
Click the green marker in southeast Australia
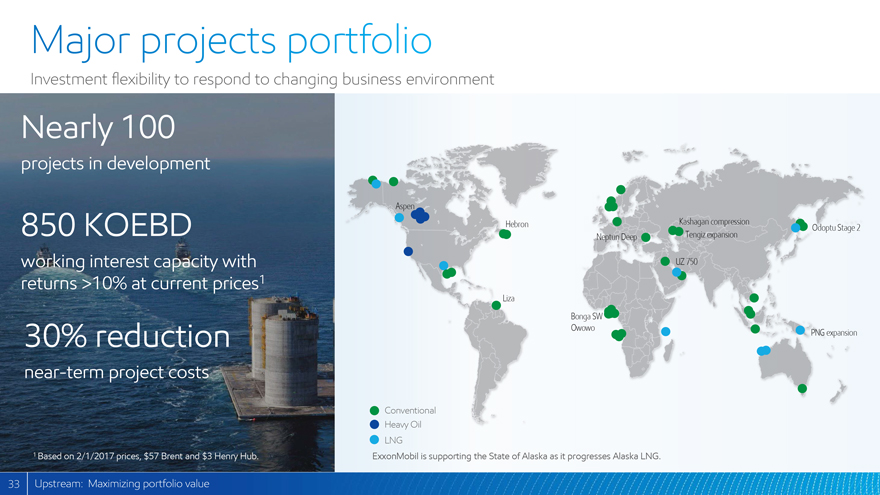pos(802,388)
